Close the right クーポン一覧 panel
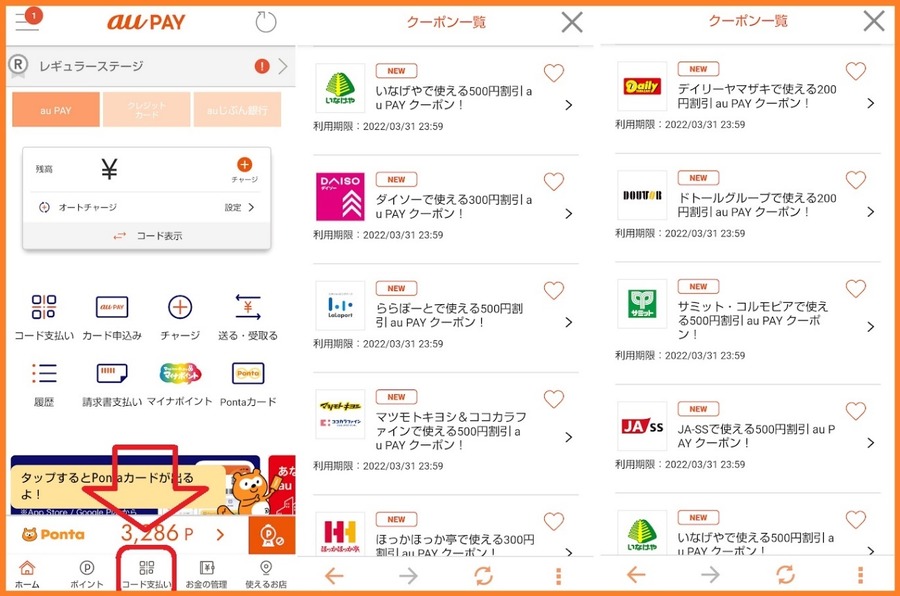 point(874,21)
